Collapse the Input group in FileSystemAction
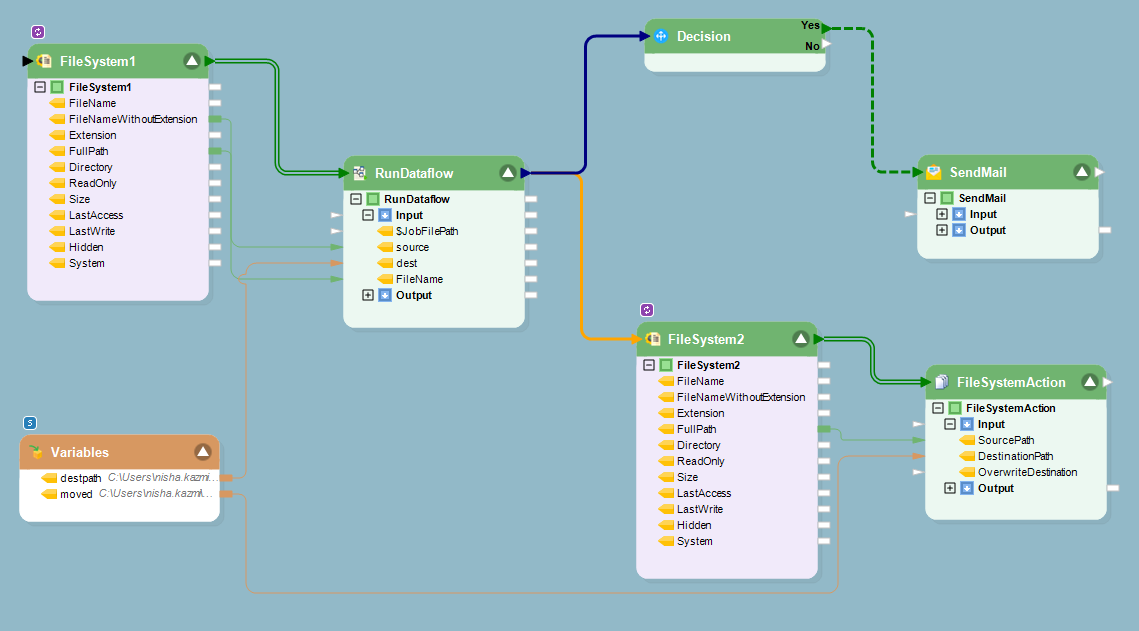Viewport: 1139px width, 631px height. point(950,424)
